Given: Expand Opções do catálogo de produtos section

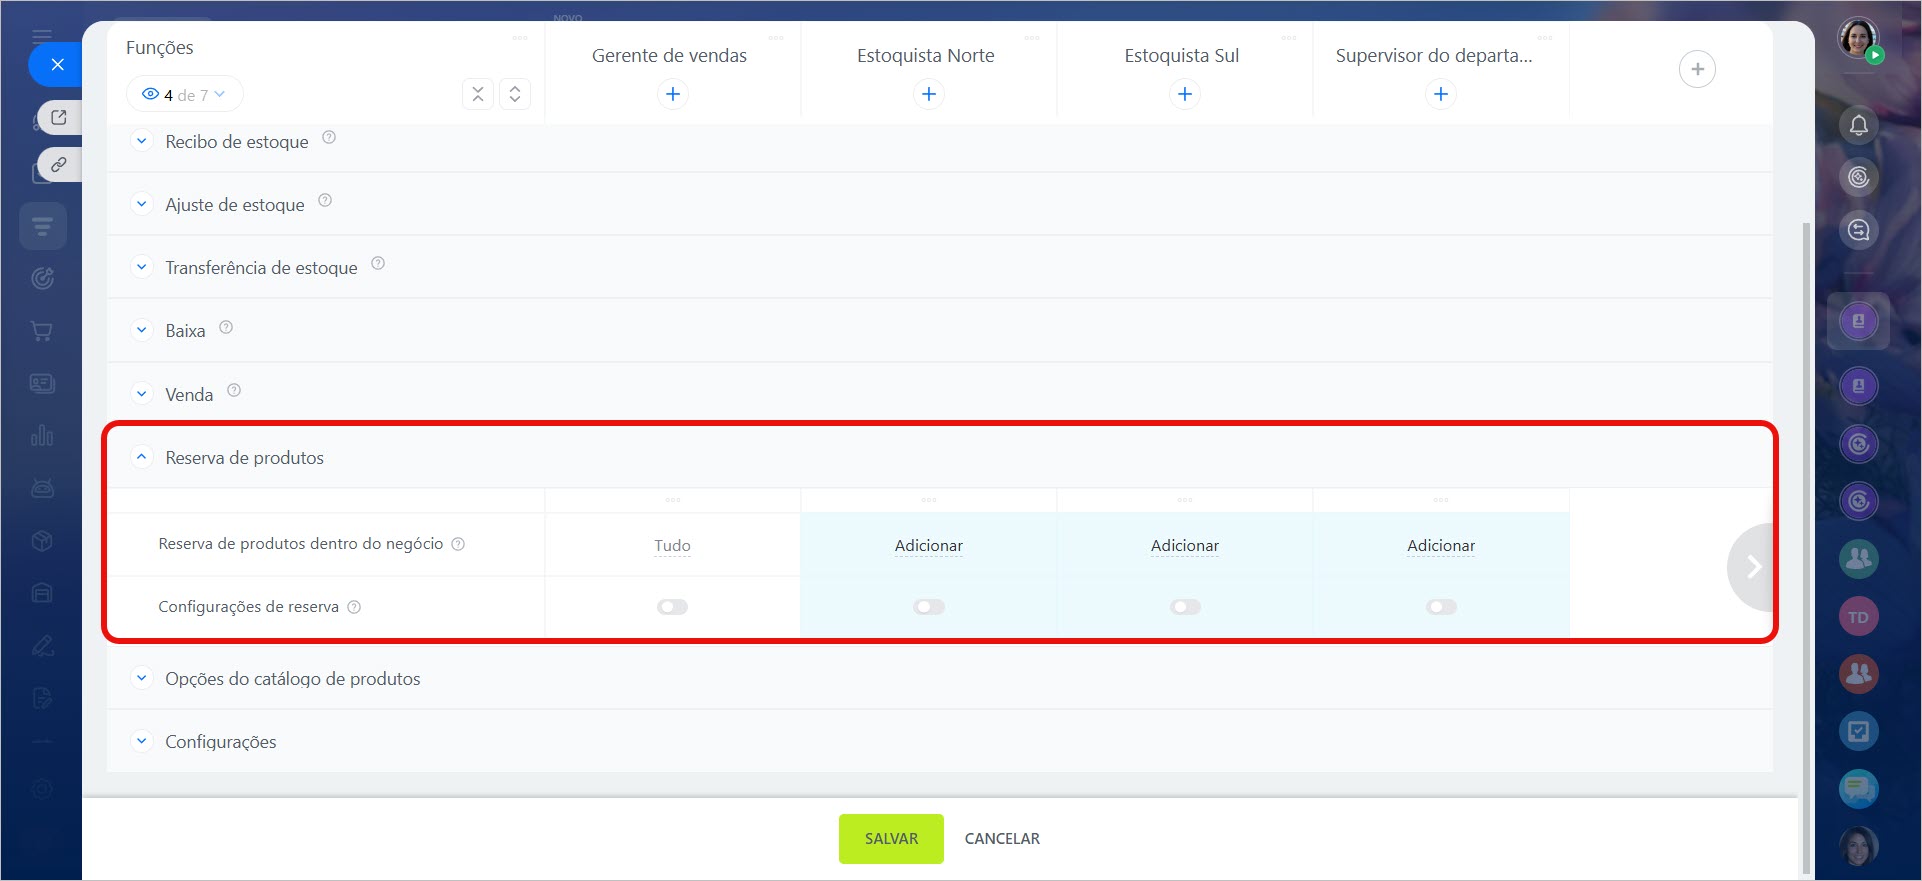Looking at the screenshot, I should click(x=142, y=678).
